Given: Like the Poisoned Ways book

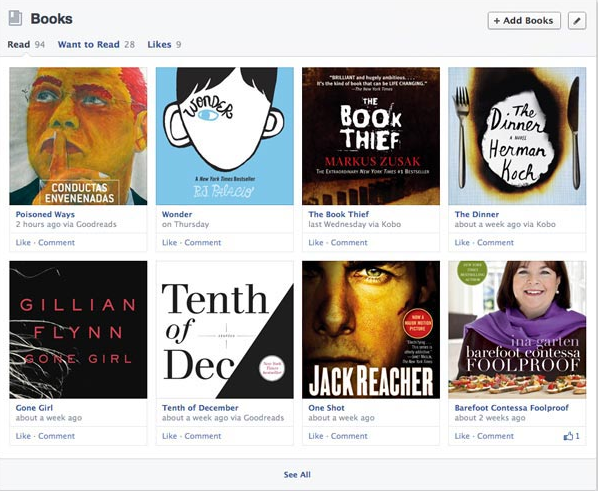Looking at the screenshot, I should tap(23, 242).
